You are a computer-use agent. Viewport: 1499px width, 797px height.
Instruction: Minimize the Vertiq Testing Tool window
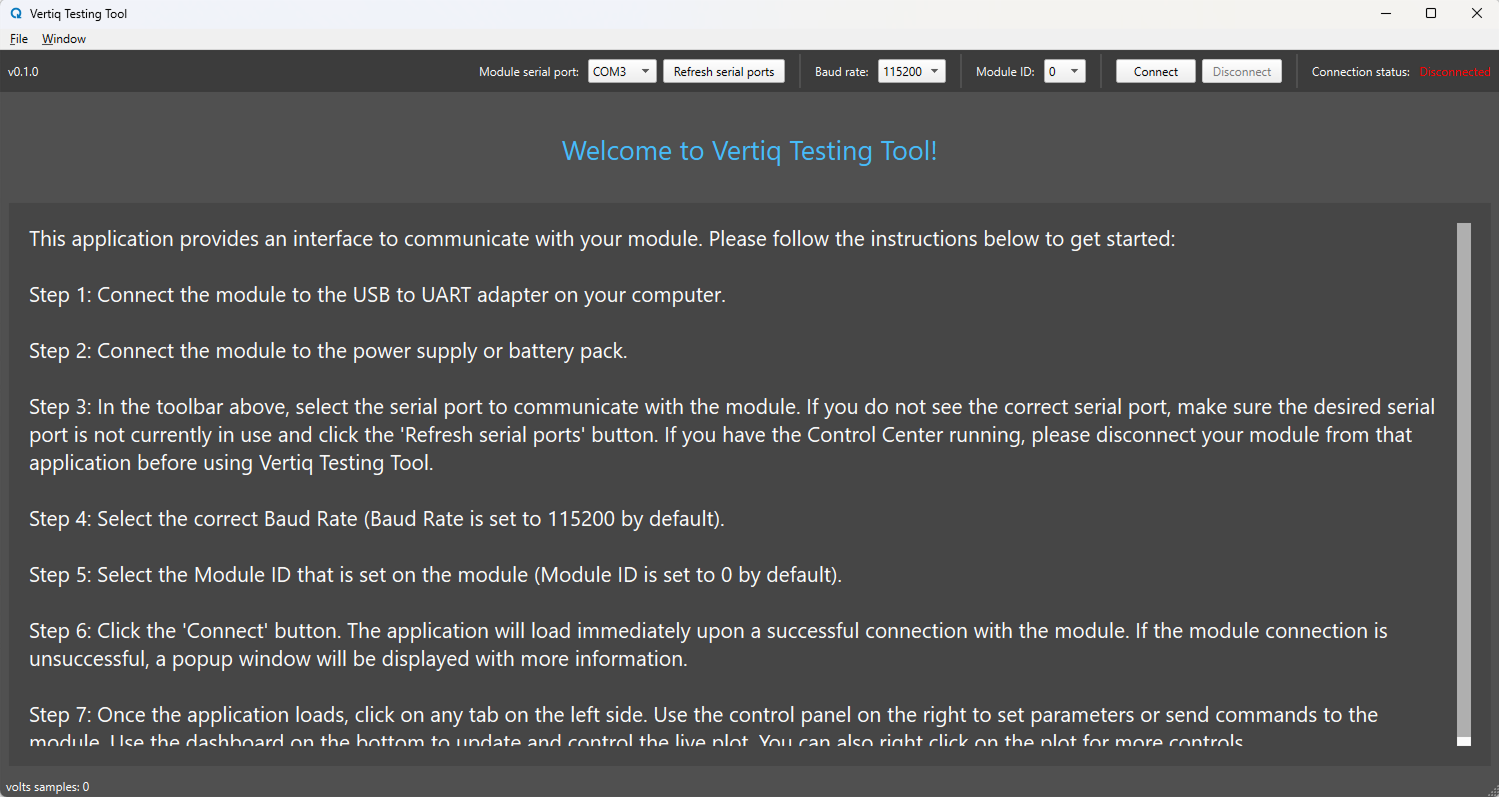[1385, 14]
